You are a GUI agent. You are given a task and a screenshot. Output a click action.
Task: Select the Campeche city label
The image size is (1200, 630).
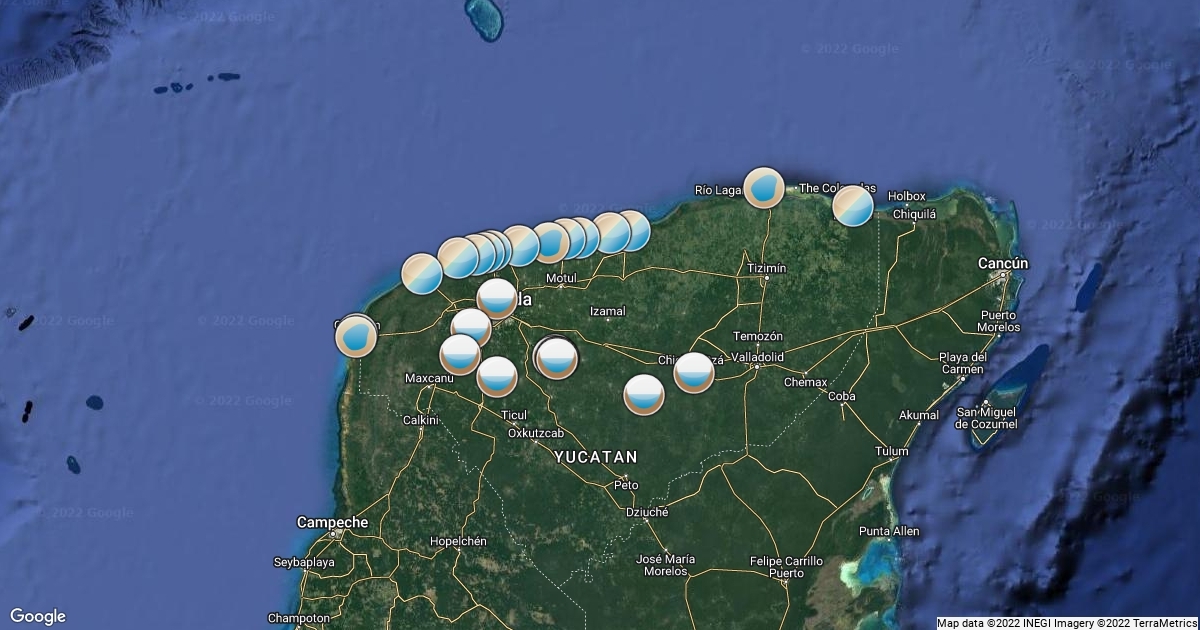332,522
